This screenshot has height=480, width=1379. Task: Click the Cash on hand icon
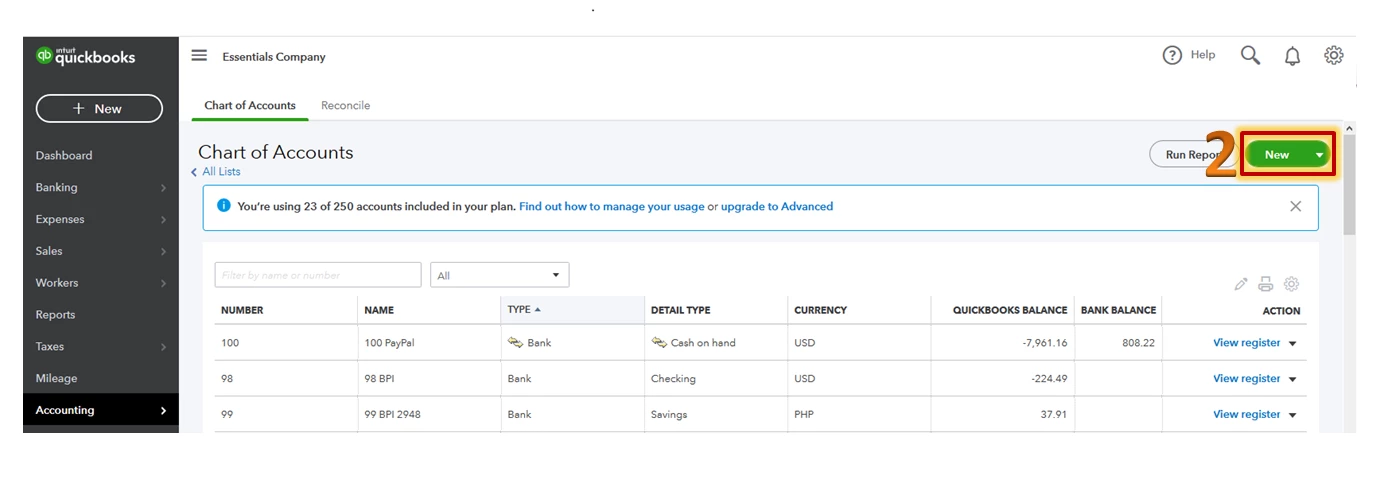click(659, 342)
